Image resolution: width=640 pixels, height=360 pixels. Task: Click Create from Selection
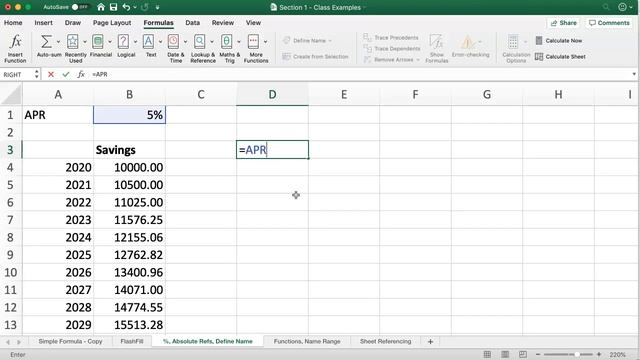[315, 56]
